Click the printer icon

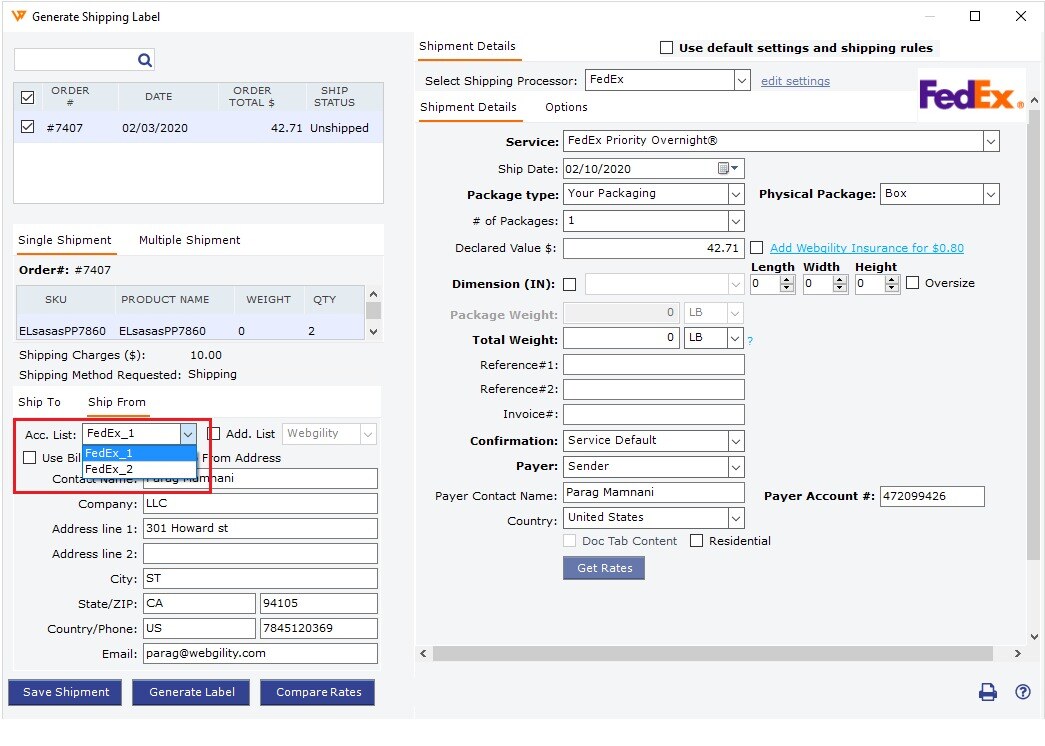click(988, 692)
